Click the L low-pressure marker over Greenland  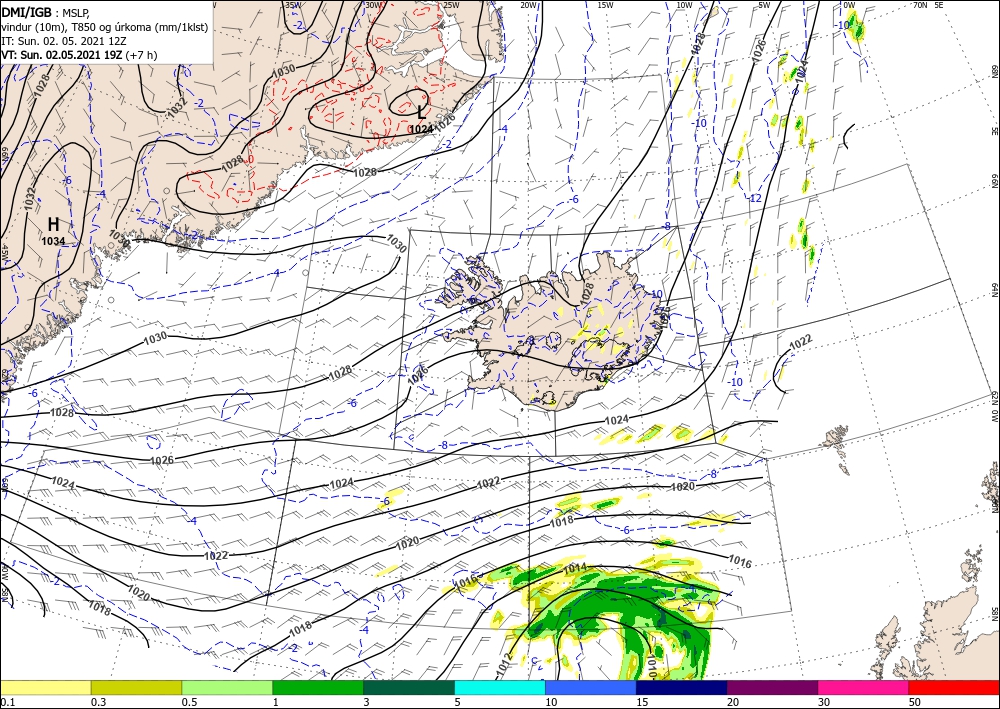[421, 113]
